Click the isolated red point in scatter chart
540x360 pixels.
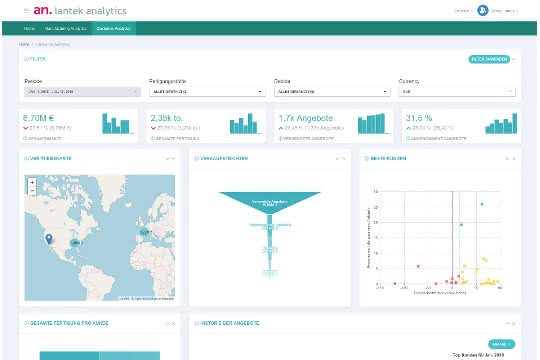point(418,266)
